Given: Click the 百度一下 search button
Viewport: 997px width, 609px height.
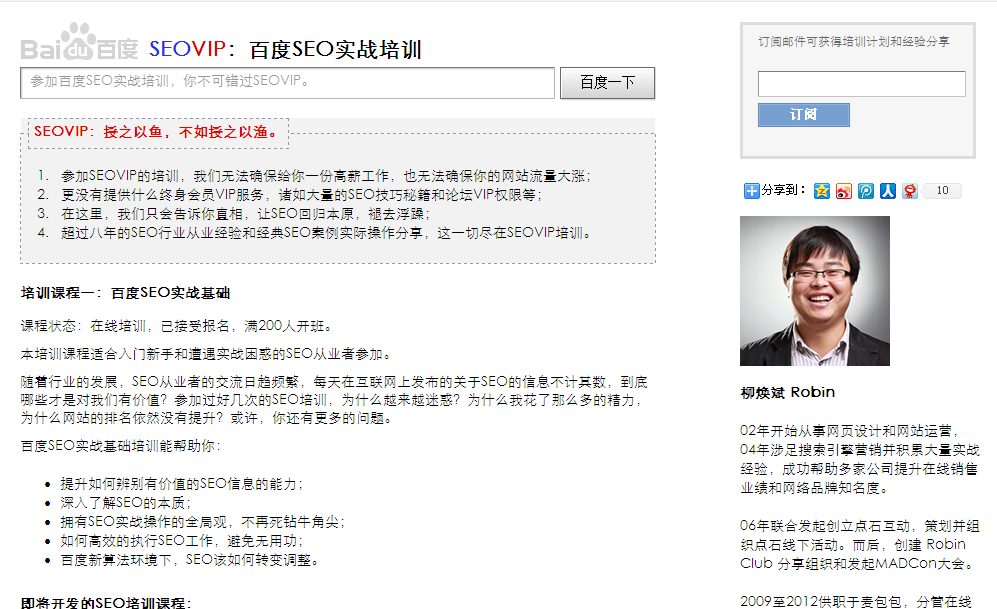Looking at the screenshot, I should click(x=607, y=83).
